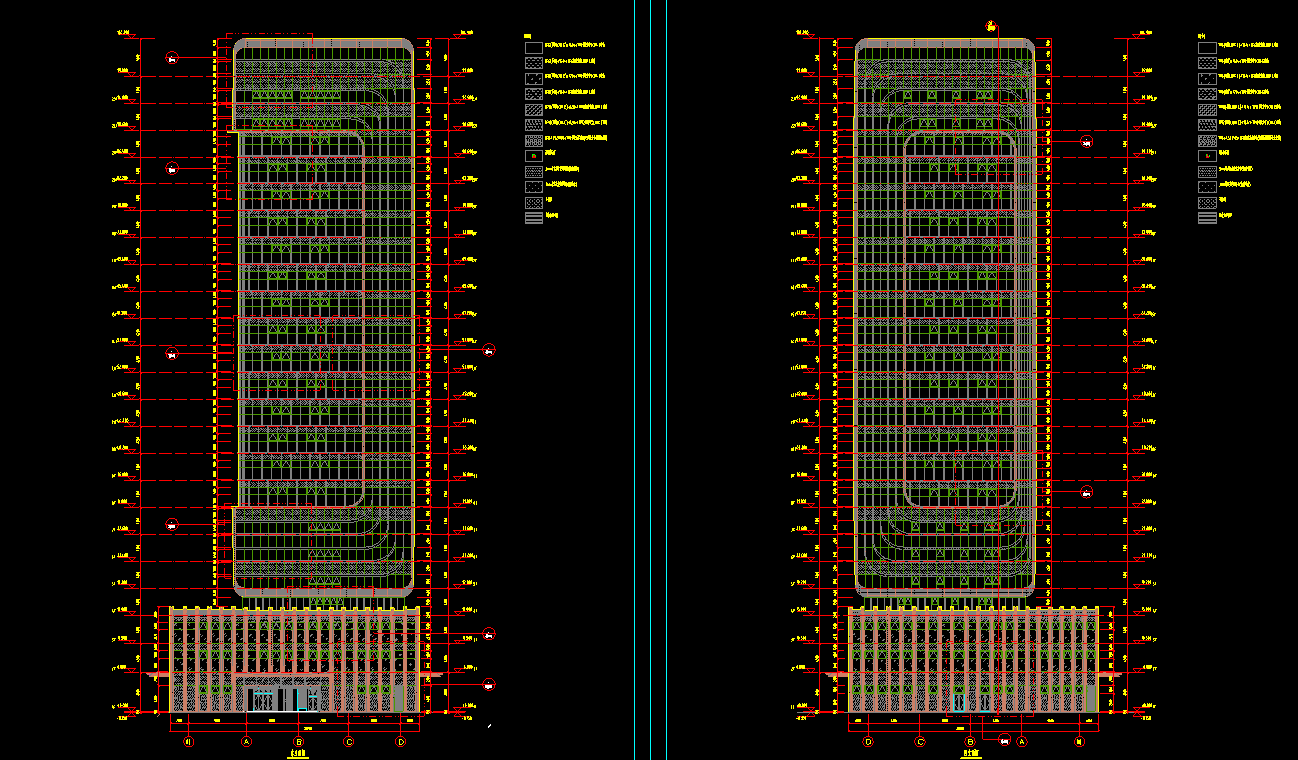Select grid axis bubble A under right elevation
This screenshot has height=760, width=1298.
[1022, 742]
